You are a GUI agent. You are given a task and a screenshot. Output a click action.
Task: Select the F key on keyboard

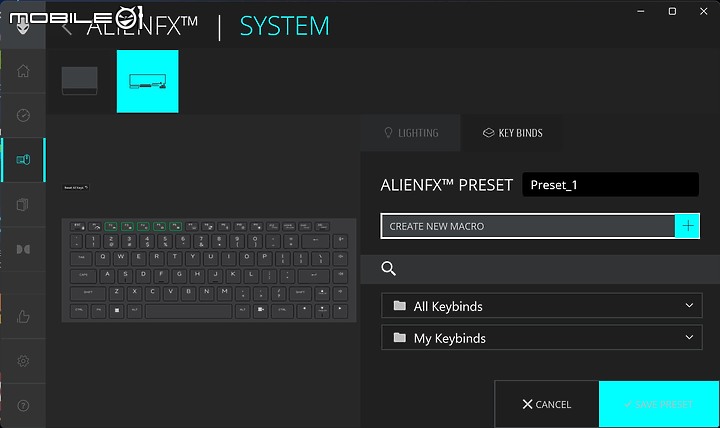[161, 276]
